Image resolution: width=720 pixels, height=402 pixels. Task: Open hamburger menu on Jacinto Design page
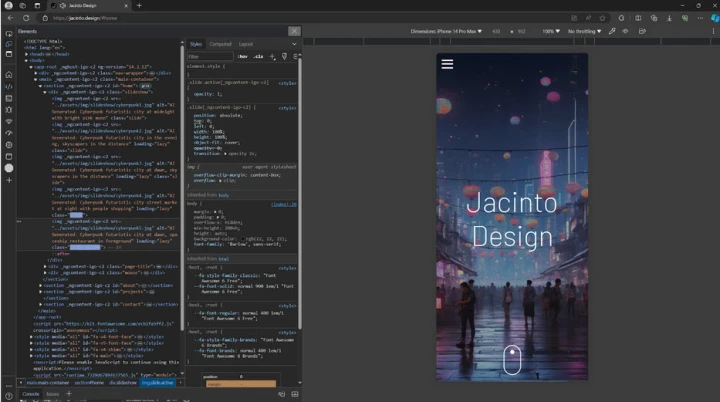pos(447,64)
